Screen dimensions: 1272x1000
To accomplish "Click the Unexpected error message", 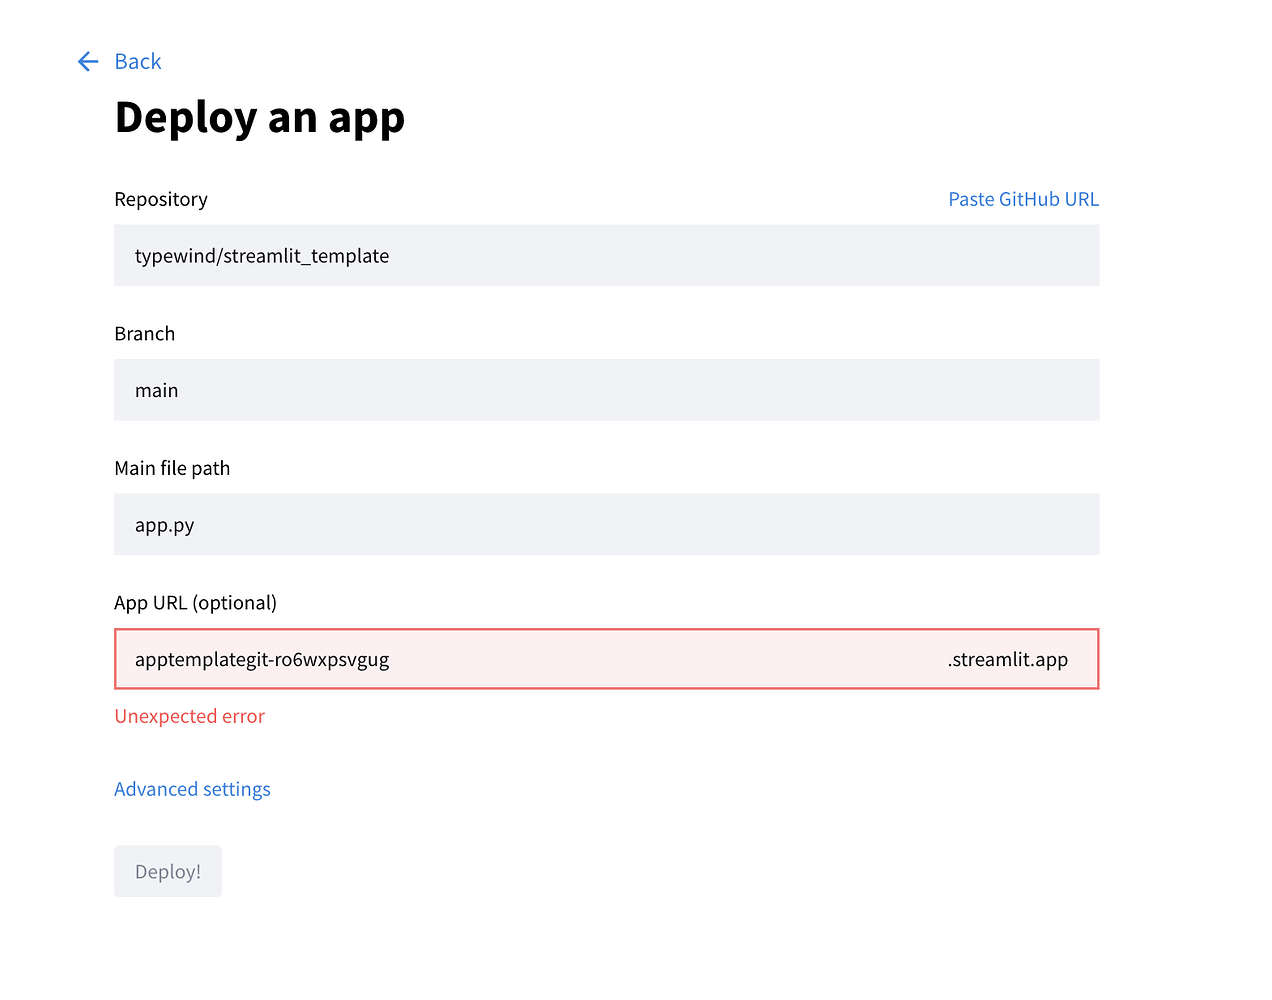I will point(189,716).
